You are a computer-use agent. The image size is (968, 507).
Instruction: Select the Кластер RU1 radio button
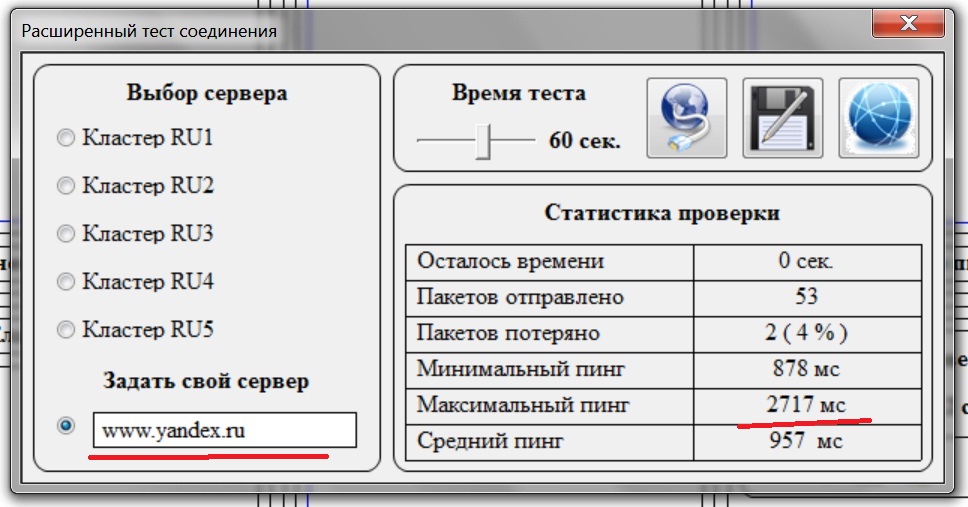click(66, 138)
